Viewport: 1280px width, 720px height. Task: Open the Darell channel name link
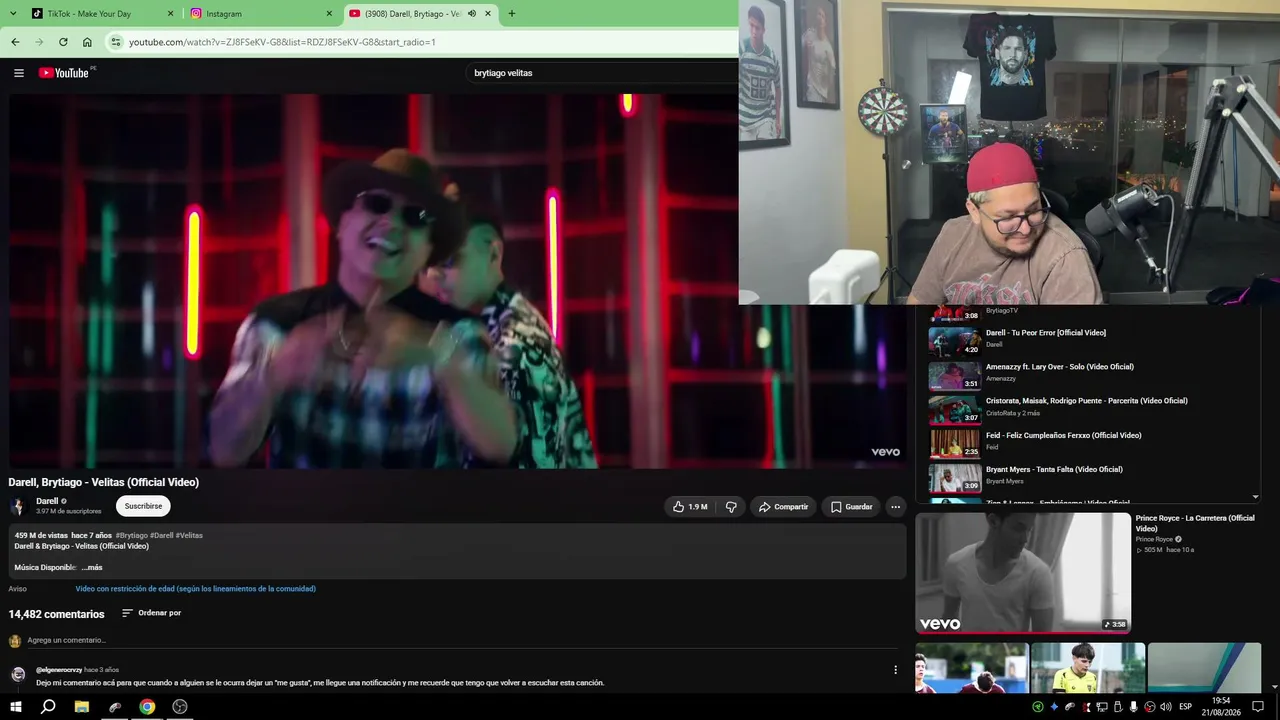click(47, 501)
